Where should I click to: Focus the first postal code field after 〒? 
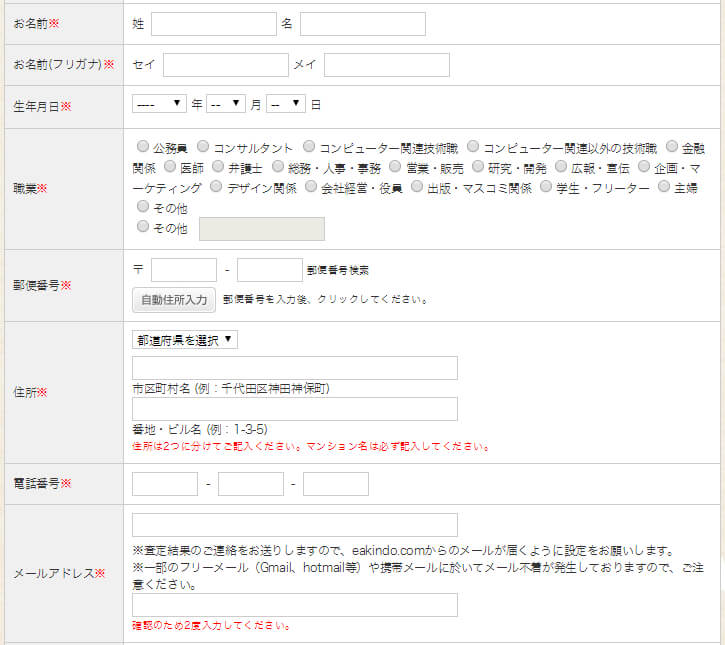[184, 270]
